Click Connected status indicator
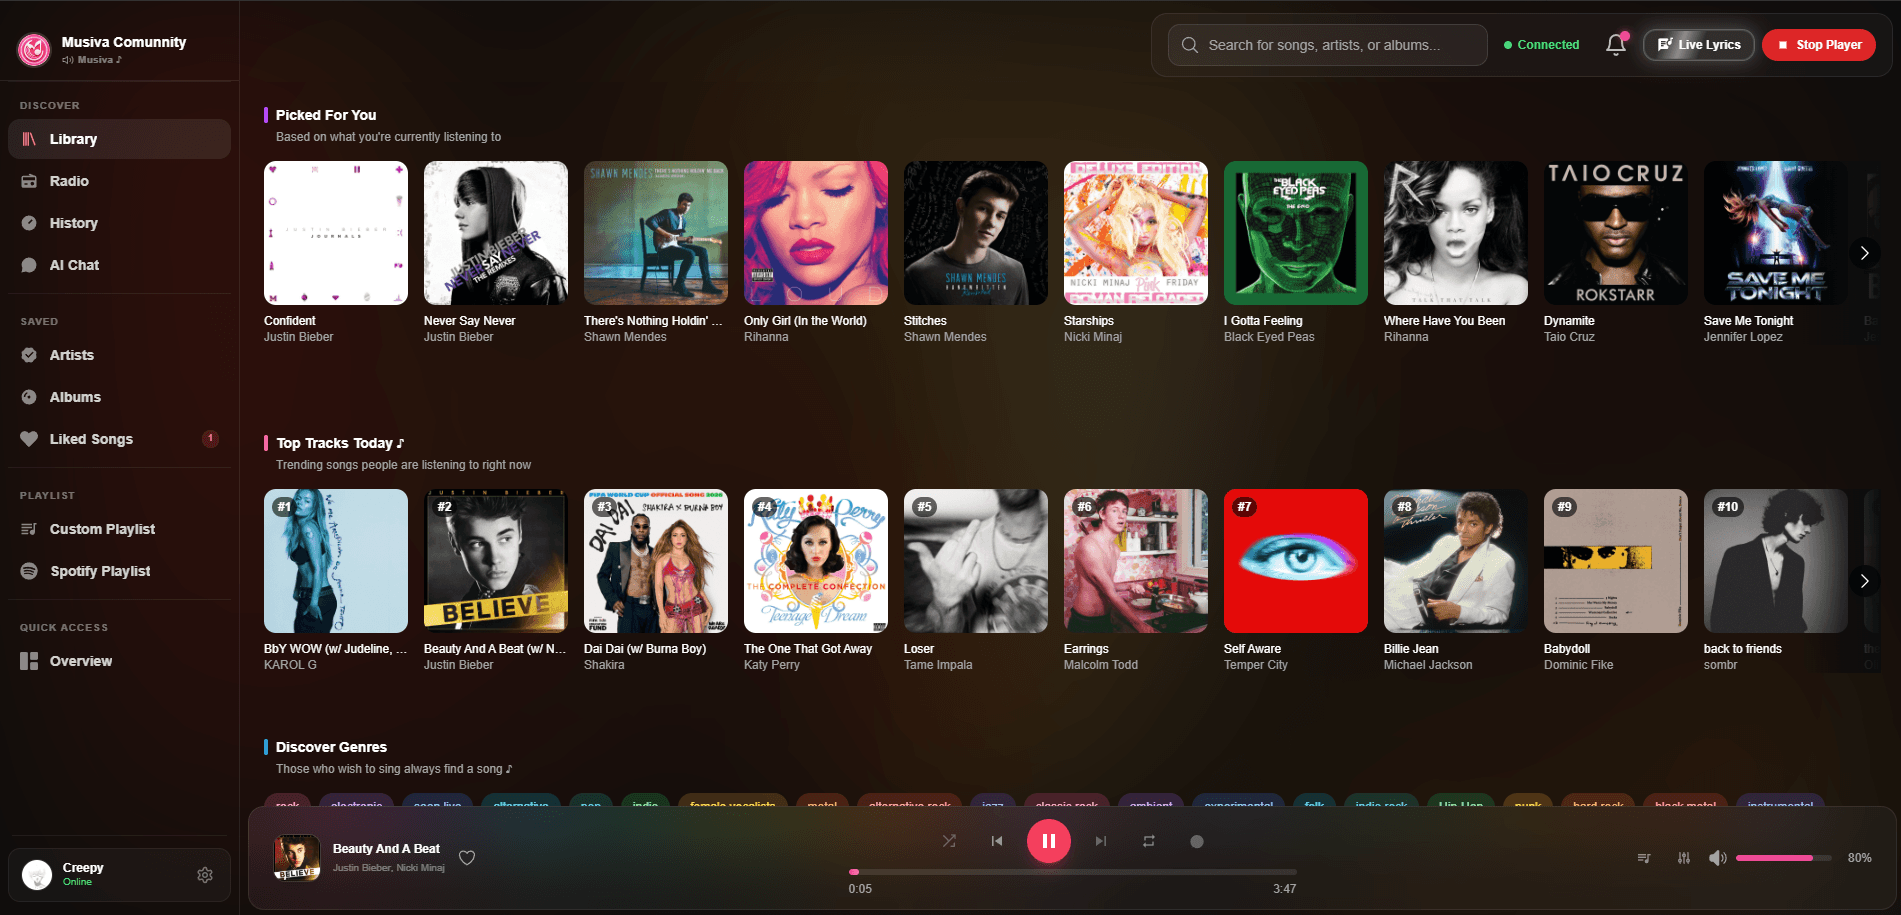The height and width of the screenshot is (915, 1901). [x=1541, y=45]
